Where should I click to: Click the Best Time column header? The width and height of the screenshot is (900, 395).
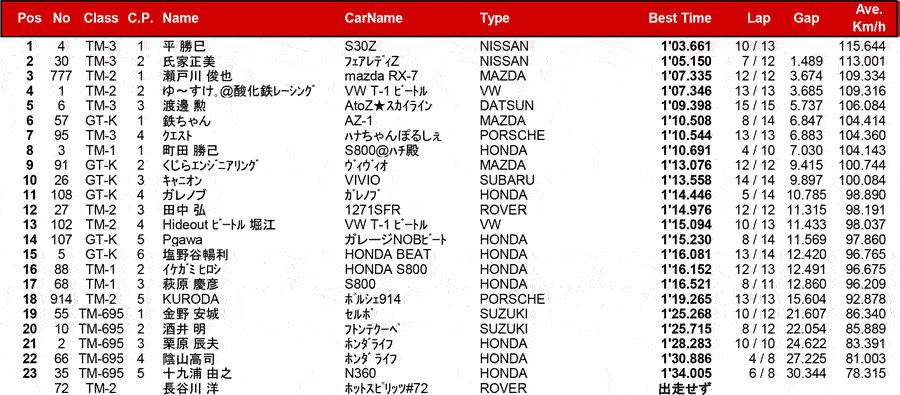tap(680, 18)
